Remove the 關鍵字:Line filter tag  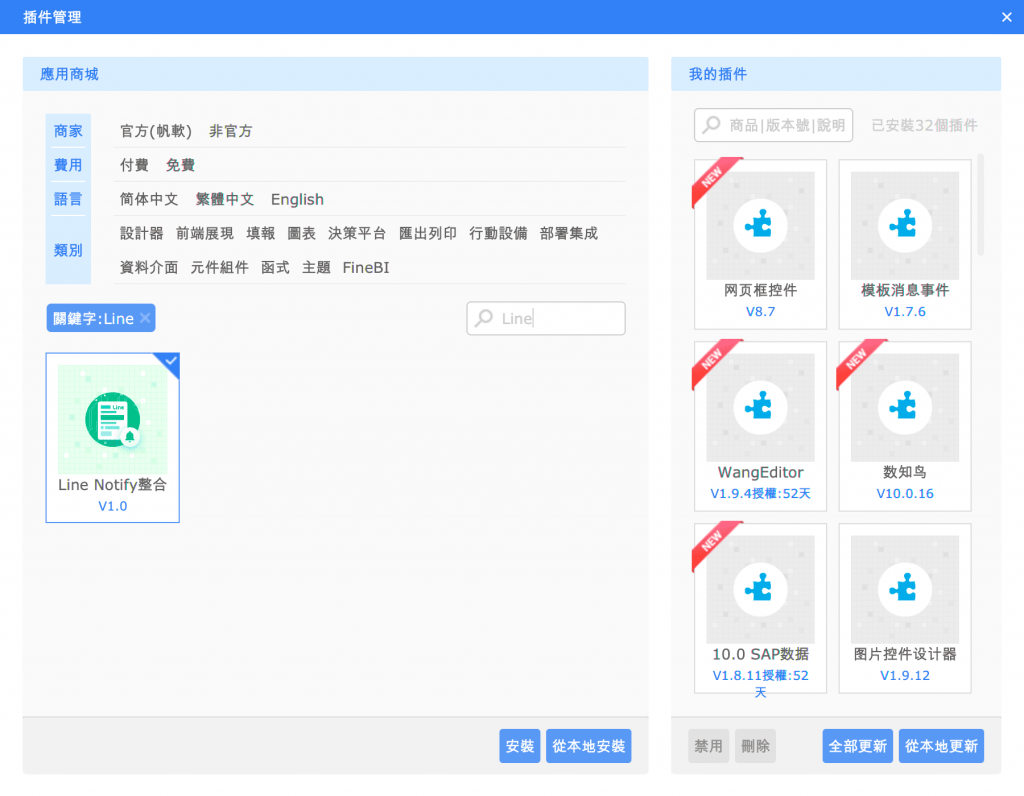[x=145, y=318]
